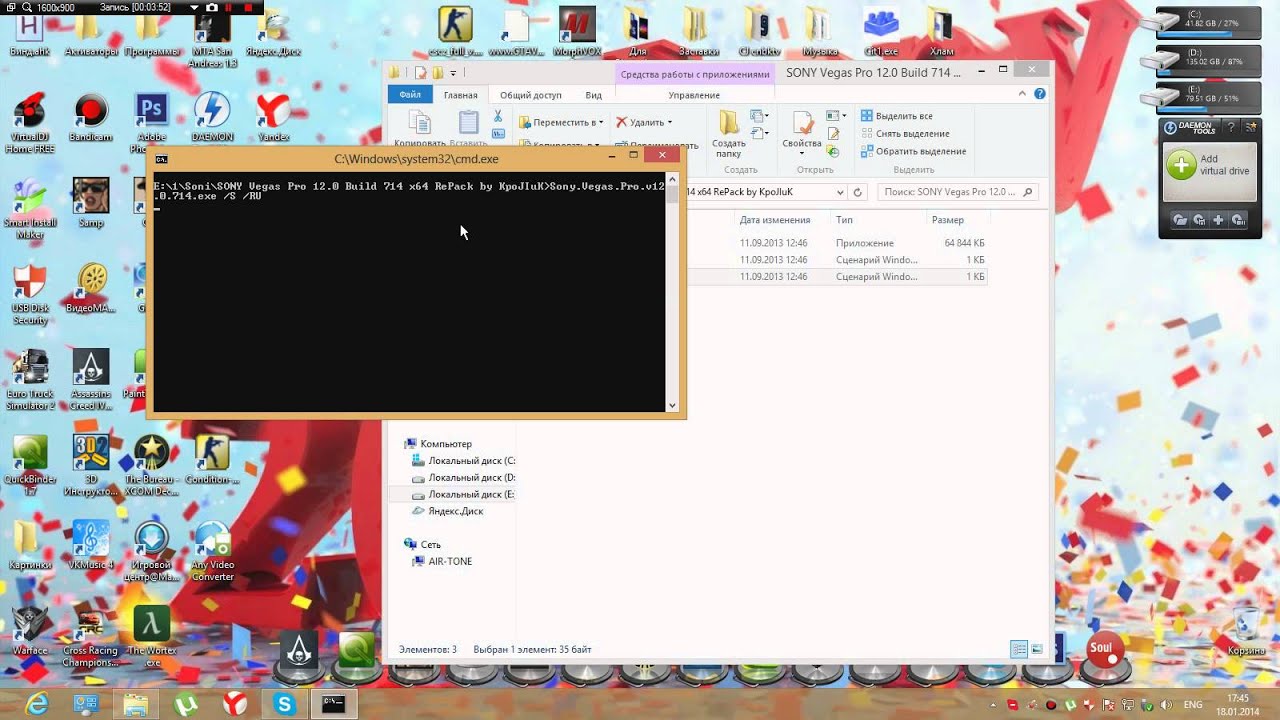Click the Bandicam screenshot camera icon
1280x720 pixels.
211,8
